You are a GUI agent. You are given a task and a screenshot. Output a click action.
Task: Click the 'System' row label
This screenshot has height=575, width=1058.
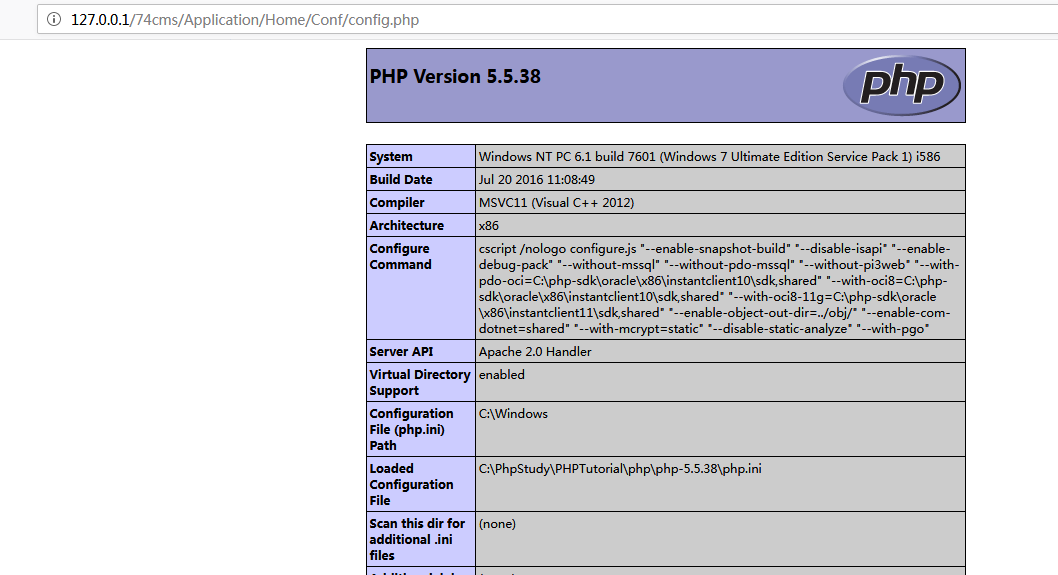coord(391,157)
